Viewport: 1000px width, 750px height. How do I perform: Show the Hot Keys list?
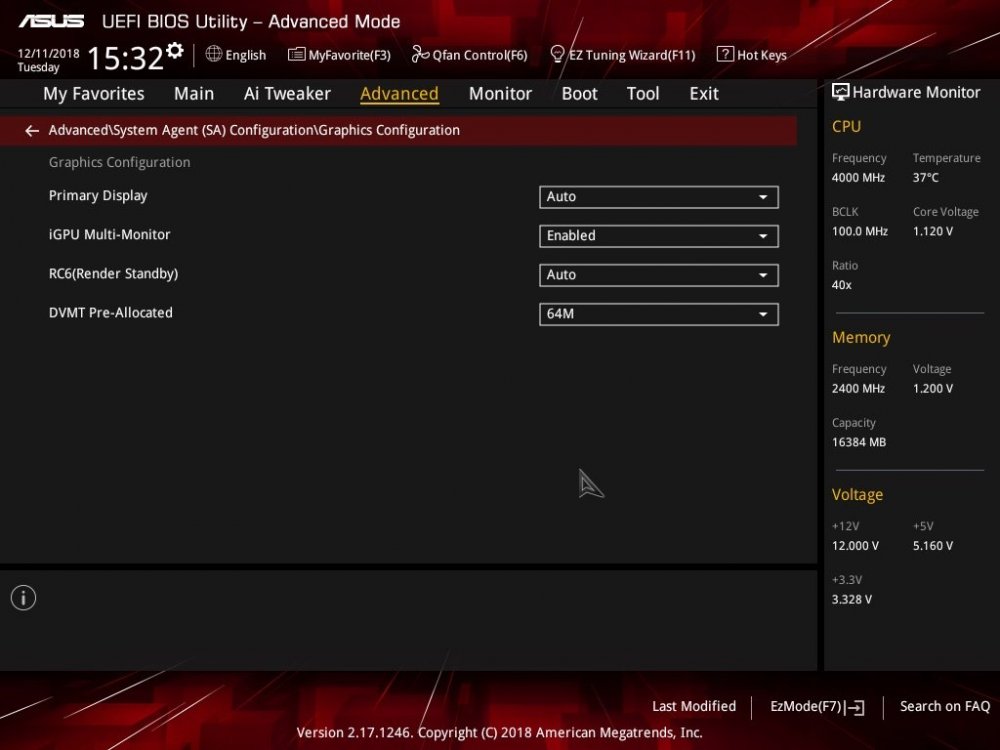coord(752,55)
